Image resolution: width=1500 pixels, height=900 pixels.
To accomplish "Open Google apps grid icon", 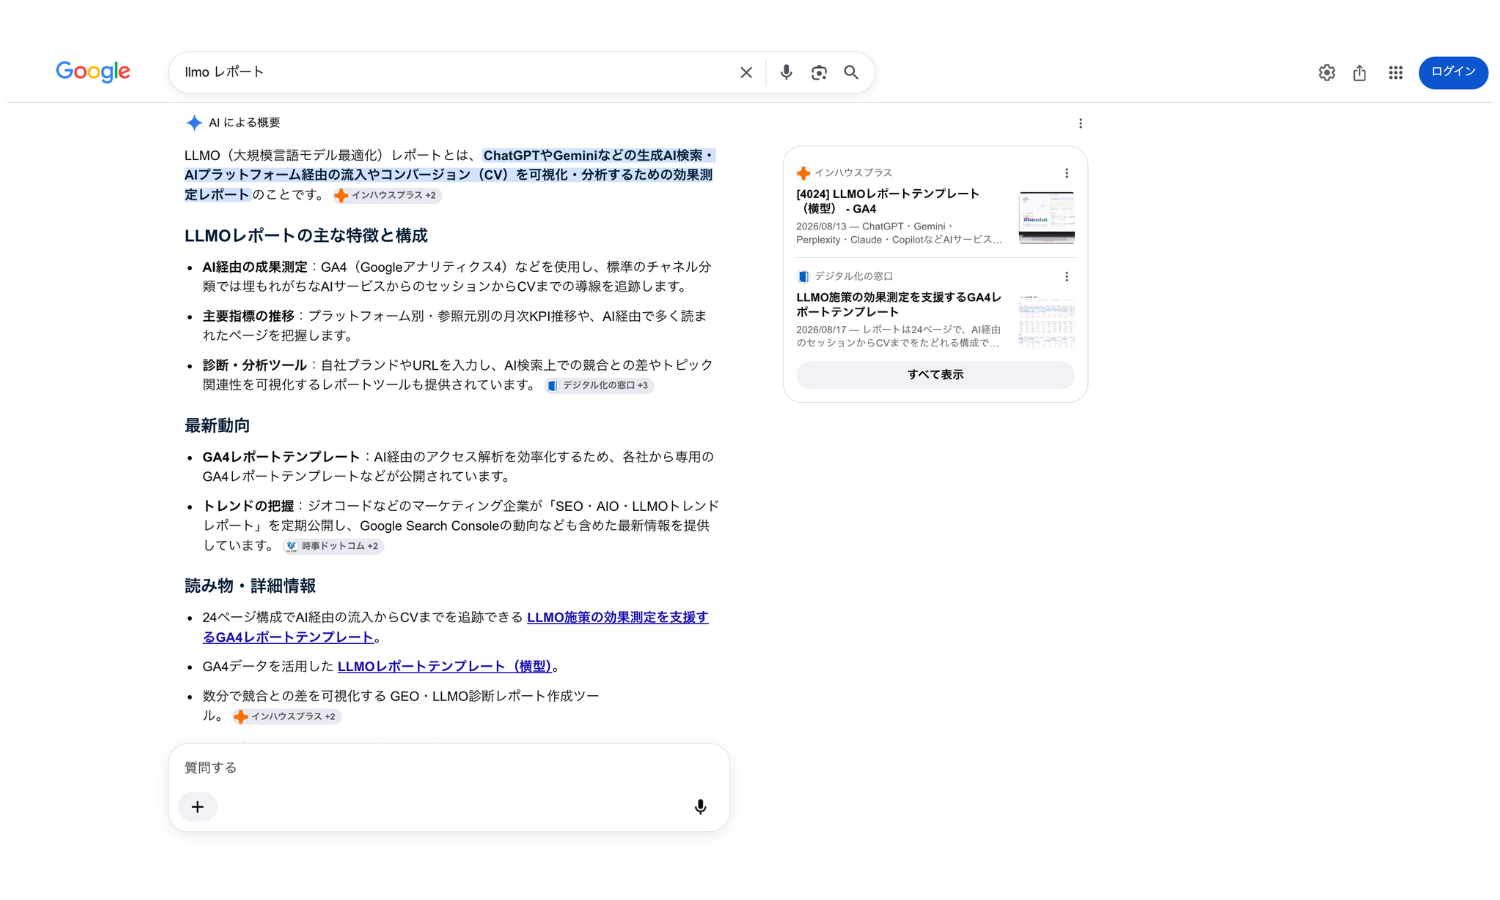I will click(x=1396, y=73).
